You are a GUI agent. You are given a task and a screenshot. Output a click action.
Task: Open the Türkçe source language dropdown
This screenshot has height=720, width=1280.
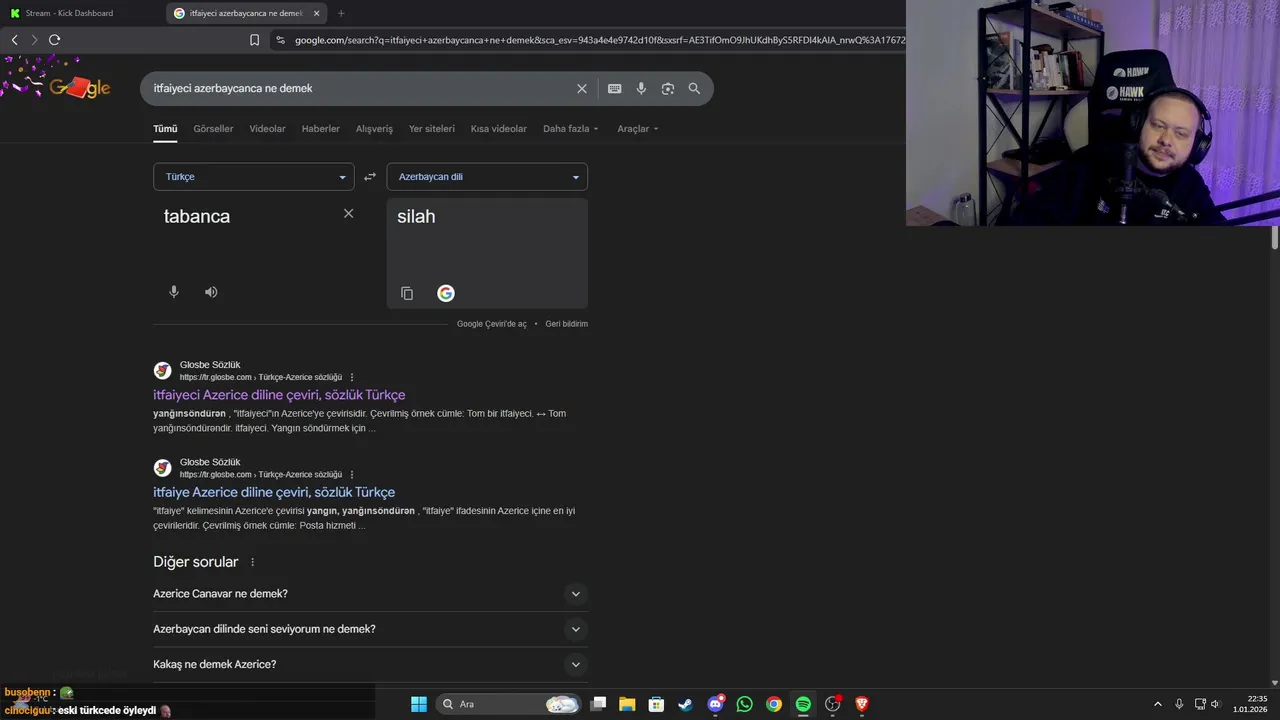coord(253,177)
